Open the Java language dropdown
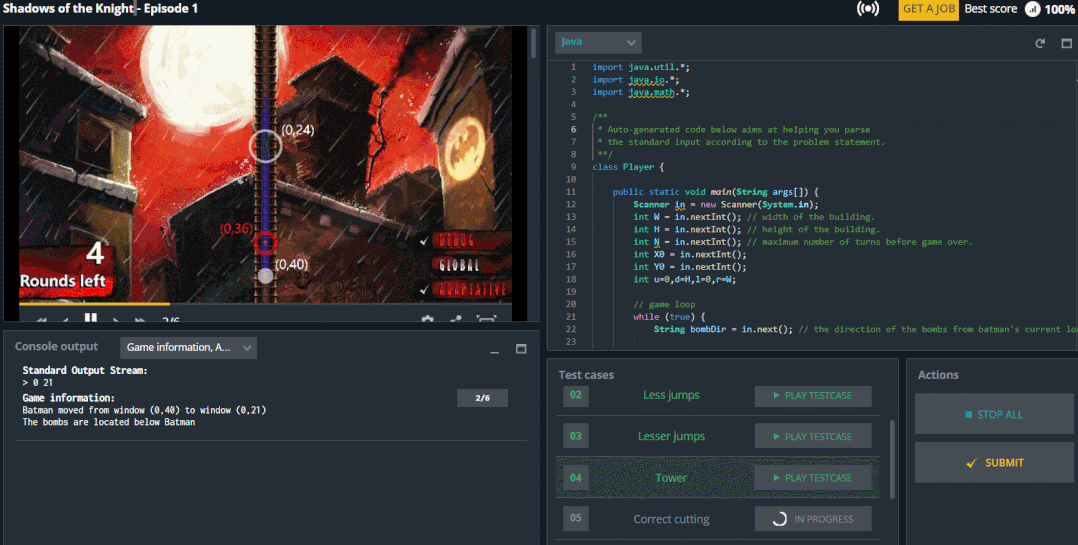Screen dimensions: 1078x545 point(598,43)
